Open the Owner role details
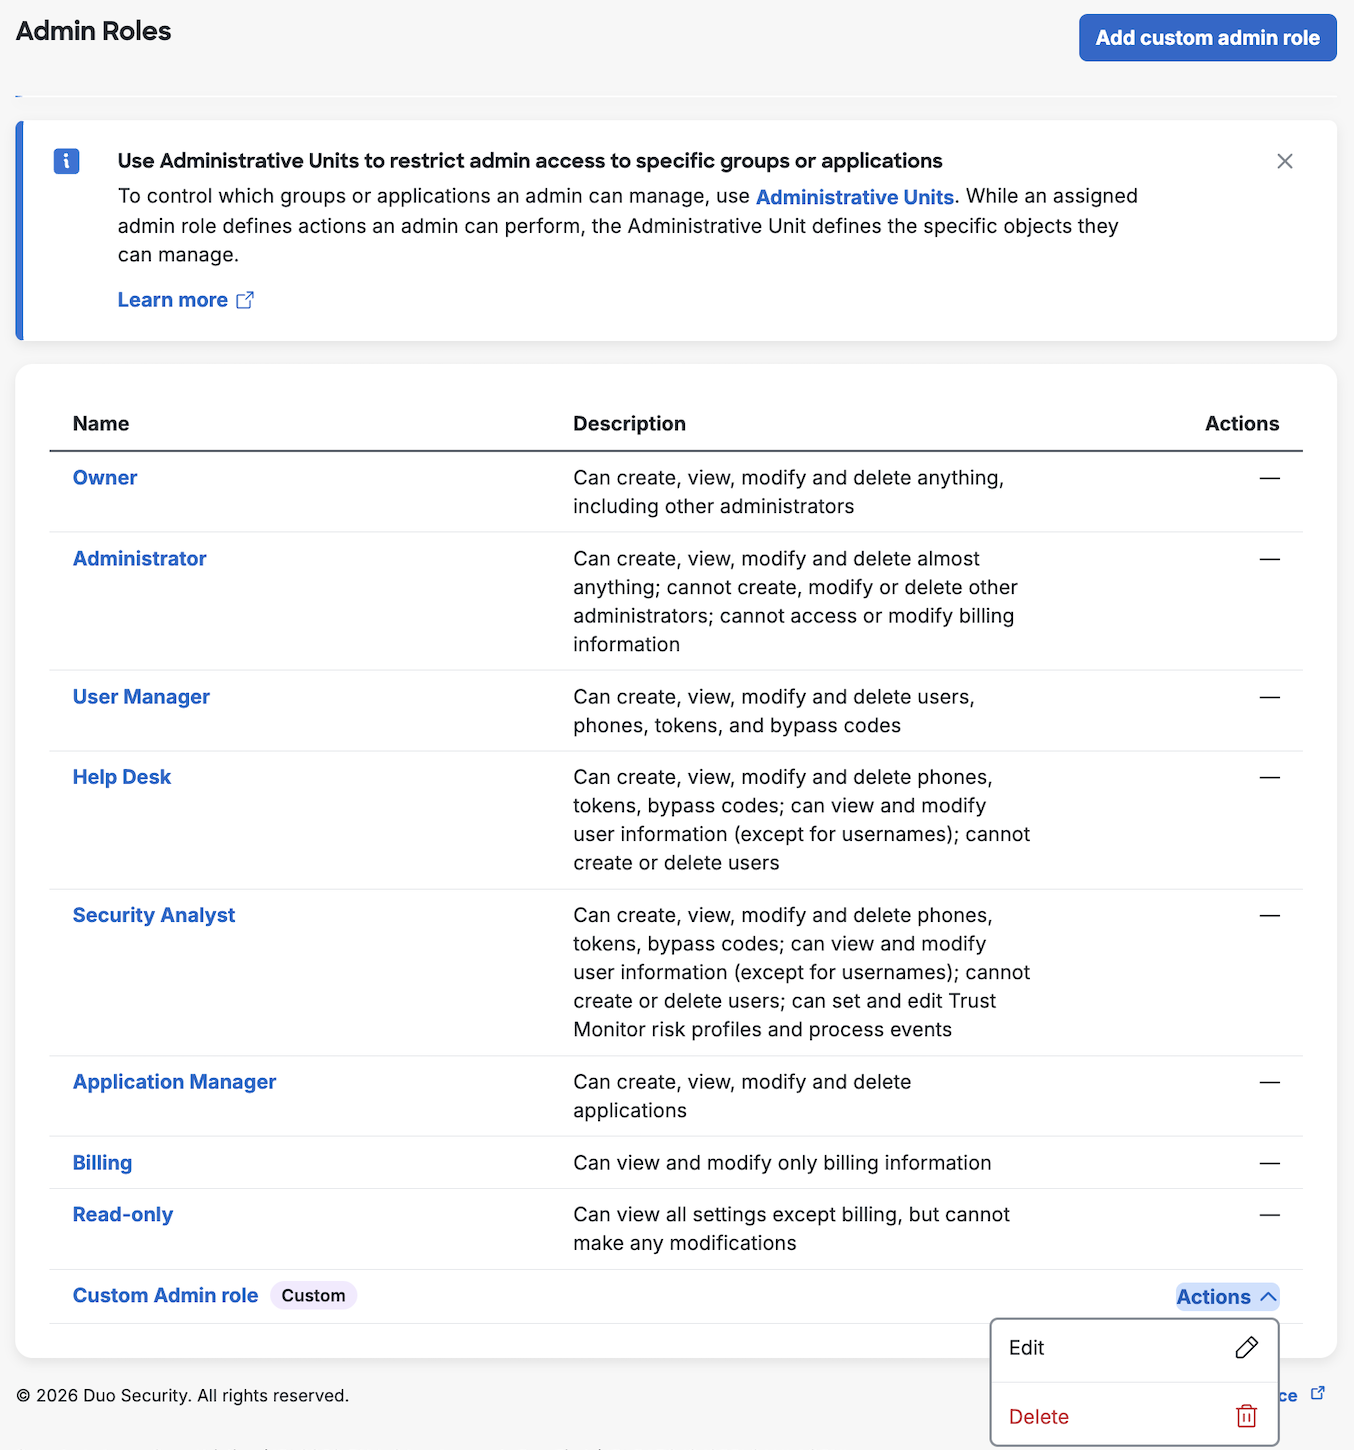The image size is (1354, 1450). (105, 477)
